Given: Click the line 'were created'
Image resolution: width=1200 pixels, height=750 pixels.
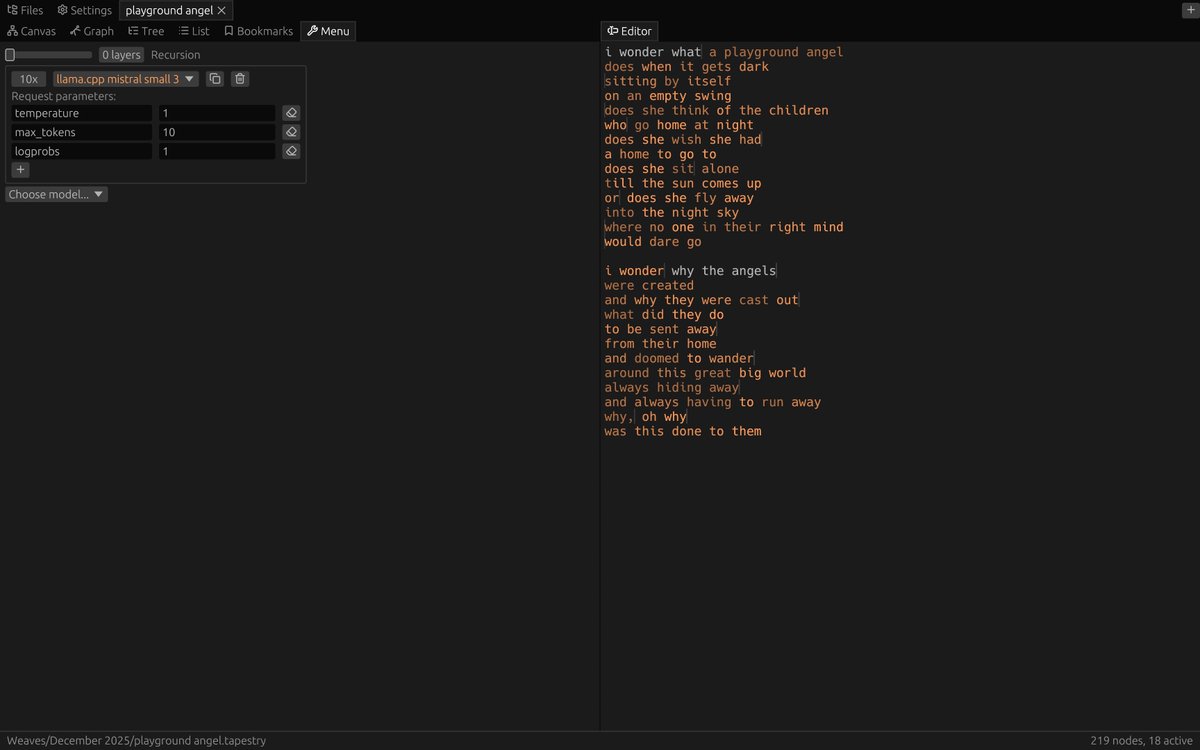Looking at the screenshot, I should pos(649,285).
